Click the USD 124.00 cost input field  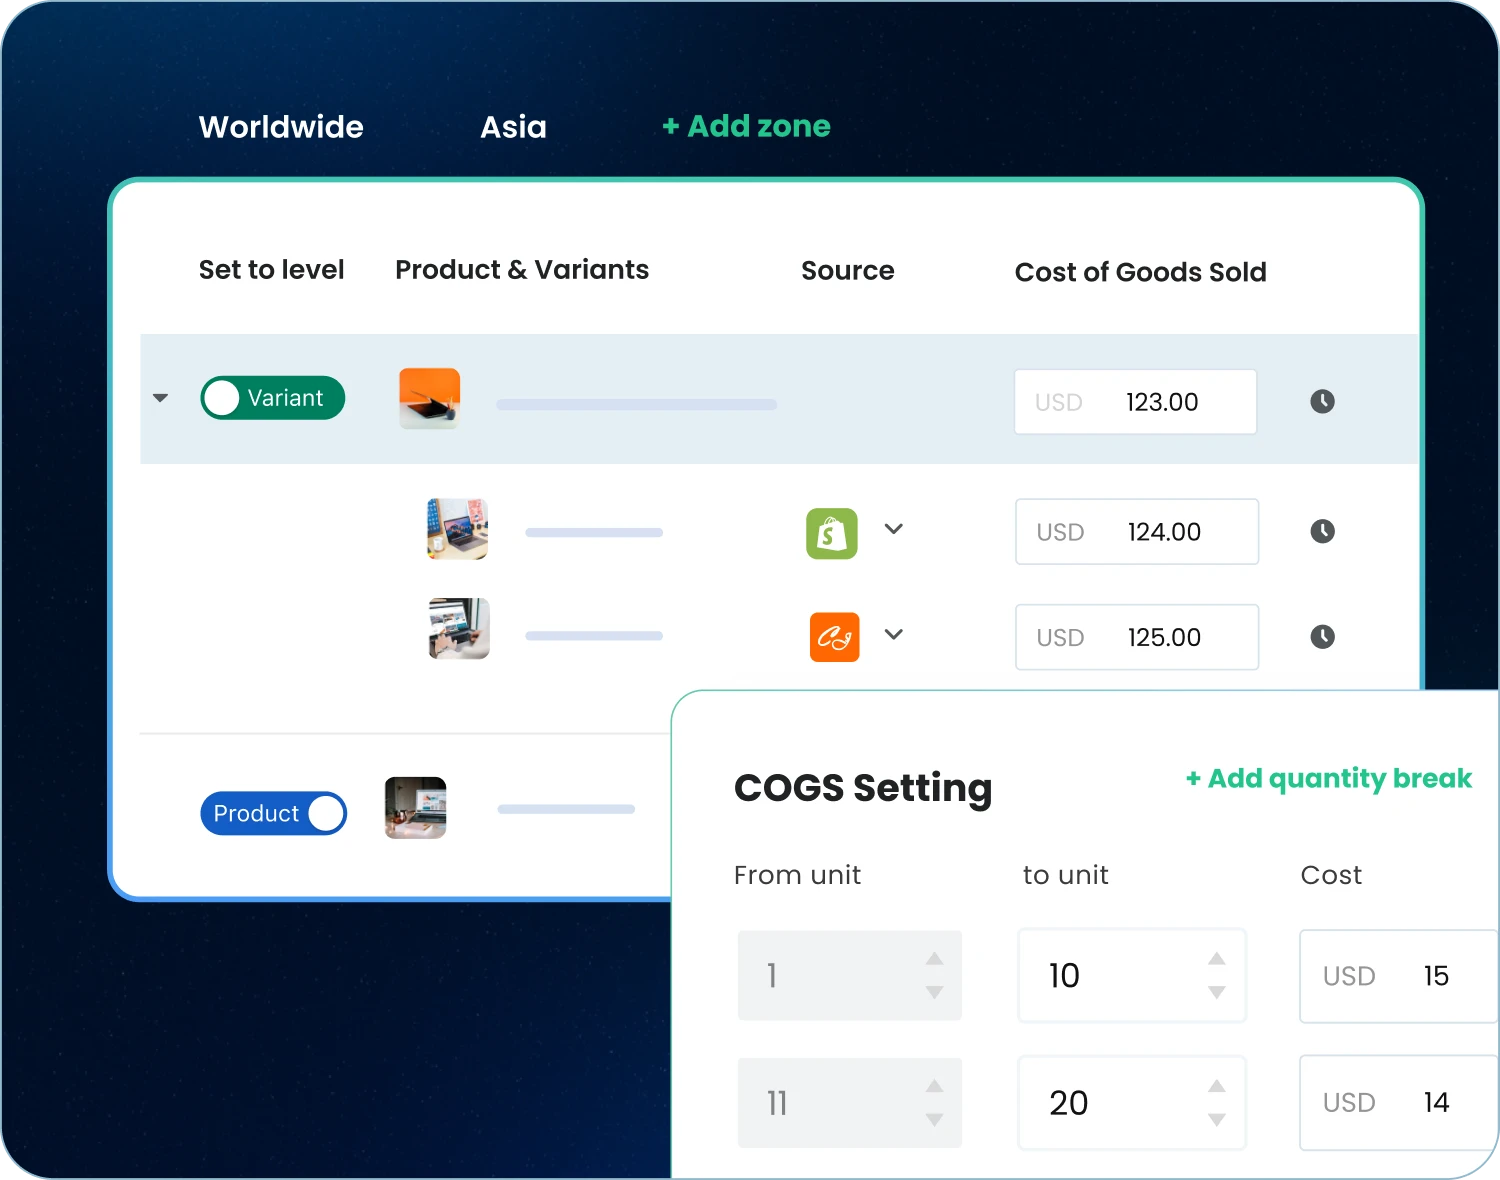(1136, 532)
